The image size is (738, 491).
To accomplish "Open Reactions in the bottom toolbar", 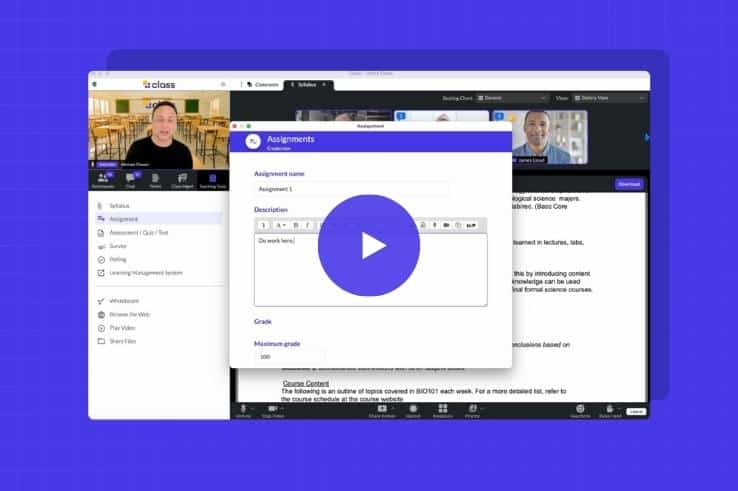I will click(x=580, y=410).
